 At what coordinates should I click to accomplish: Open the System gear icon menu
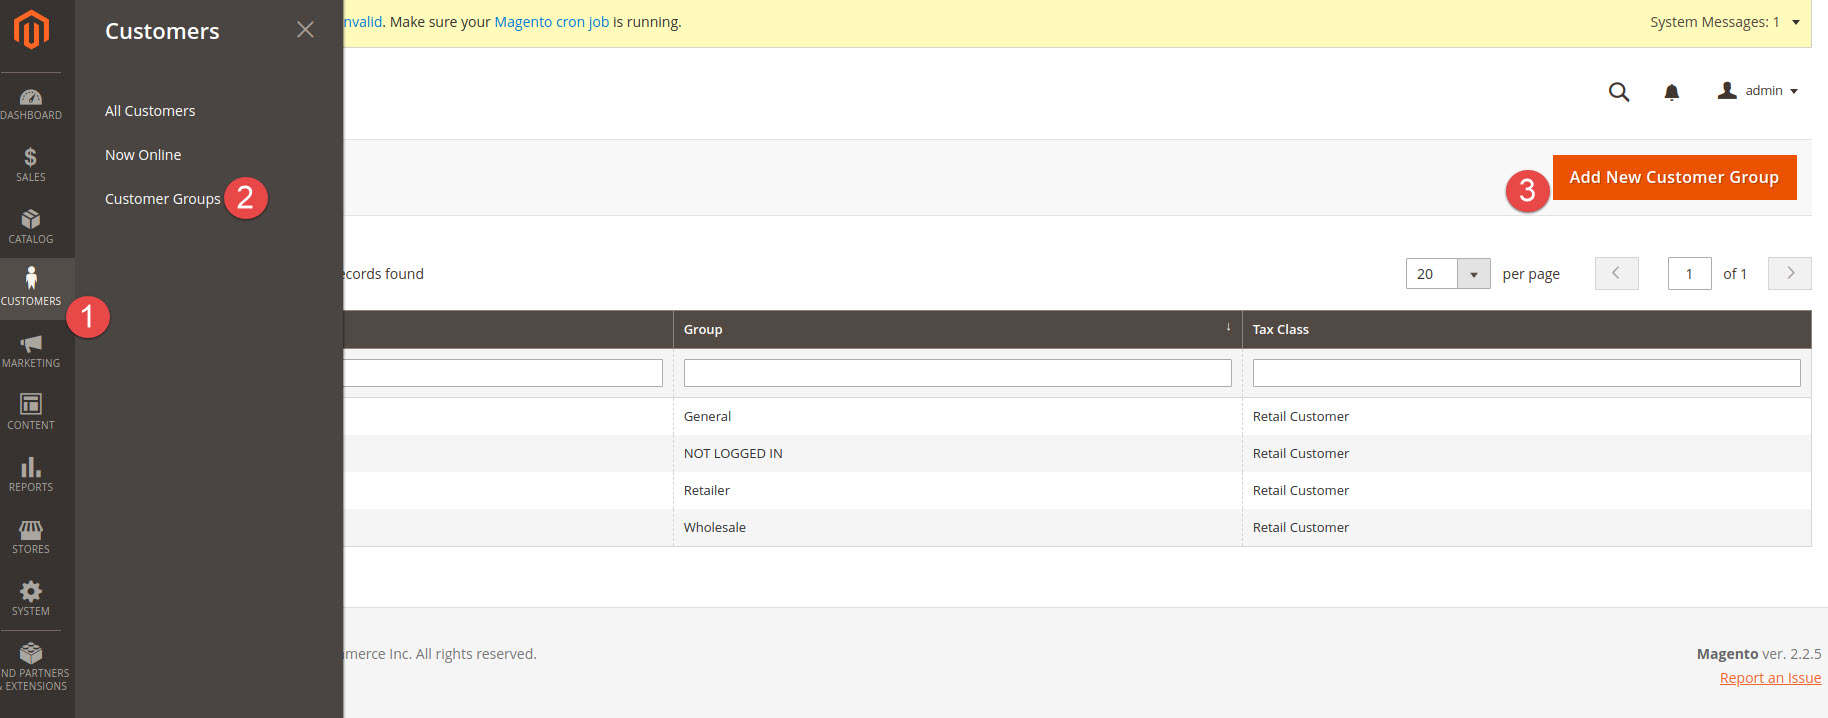tap(31, 599)
